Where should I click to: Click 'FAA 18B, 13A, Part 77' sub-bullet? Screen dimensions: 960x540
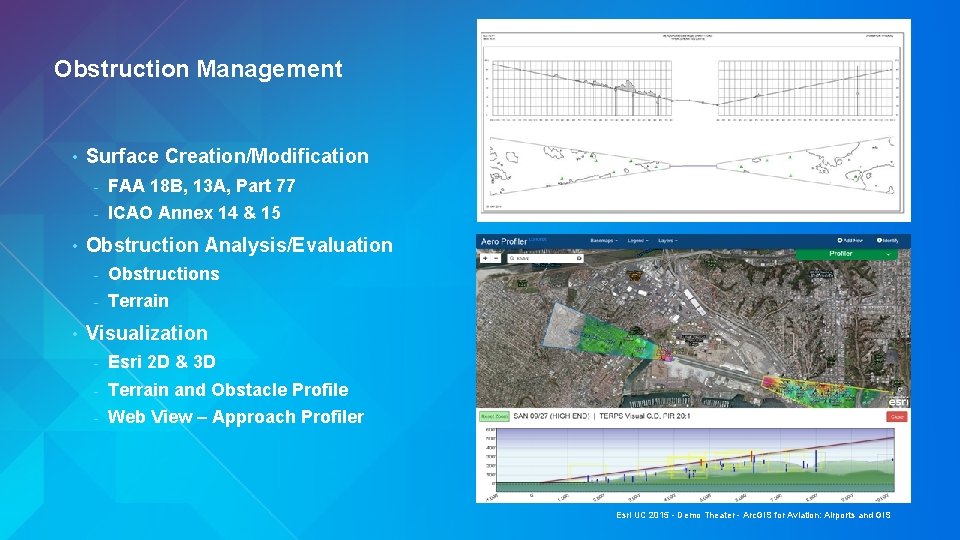pos(201,186)
